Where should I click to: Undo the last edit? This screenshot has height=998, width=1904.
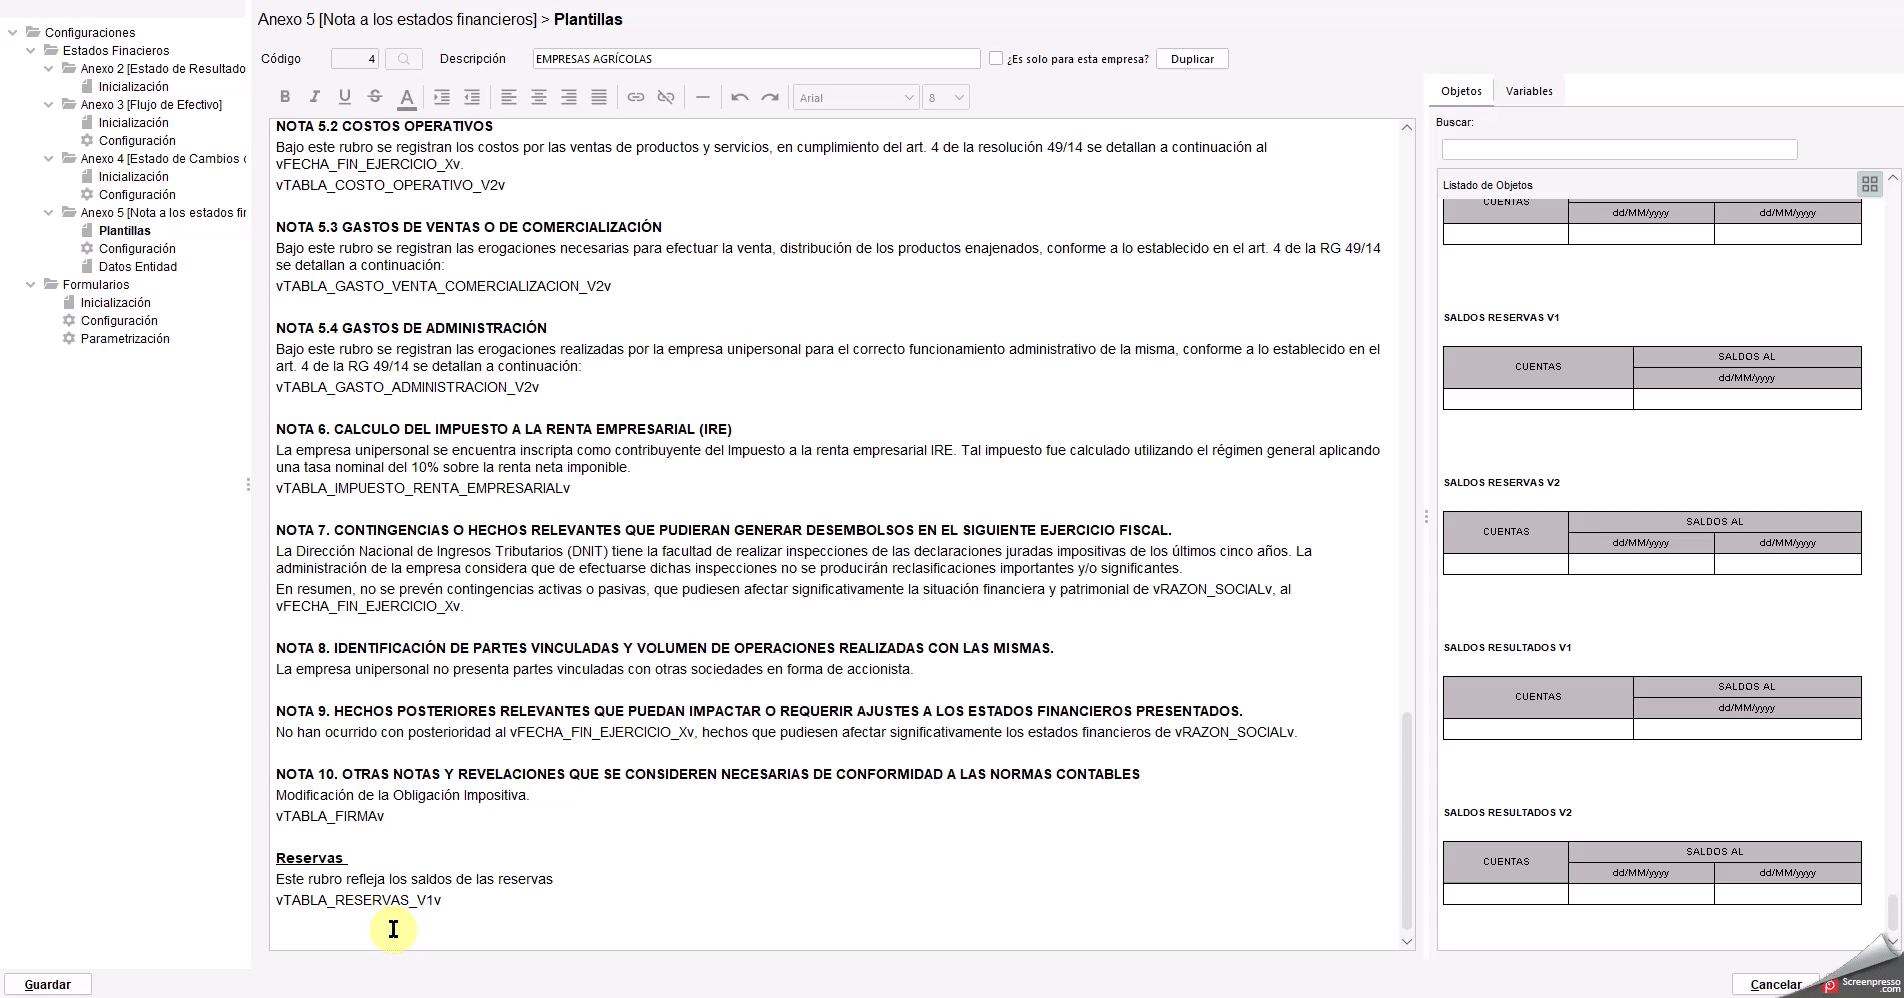(x=740, y=97)
